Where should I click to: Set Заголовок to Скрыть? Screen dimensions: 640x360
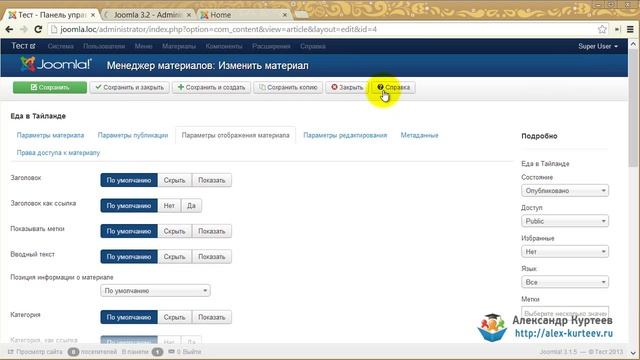(174, 180)
